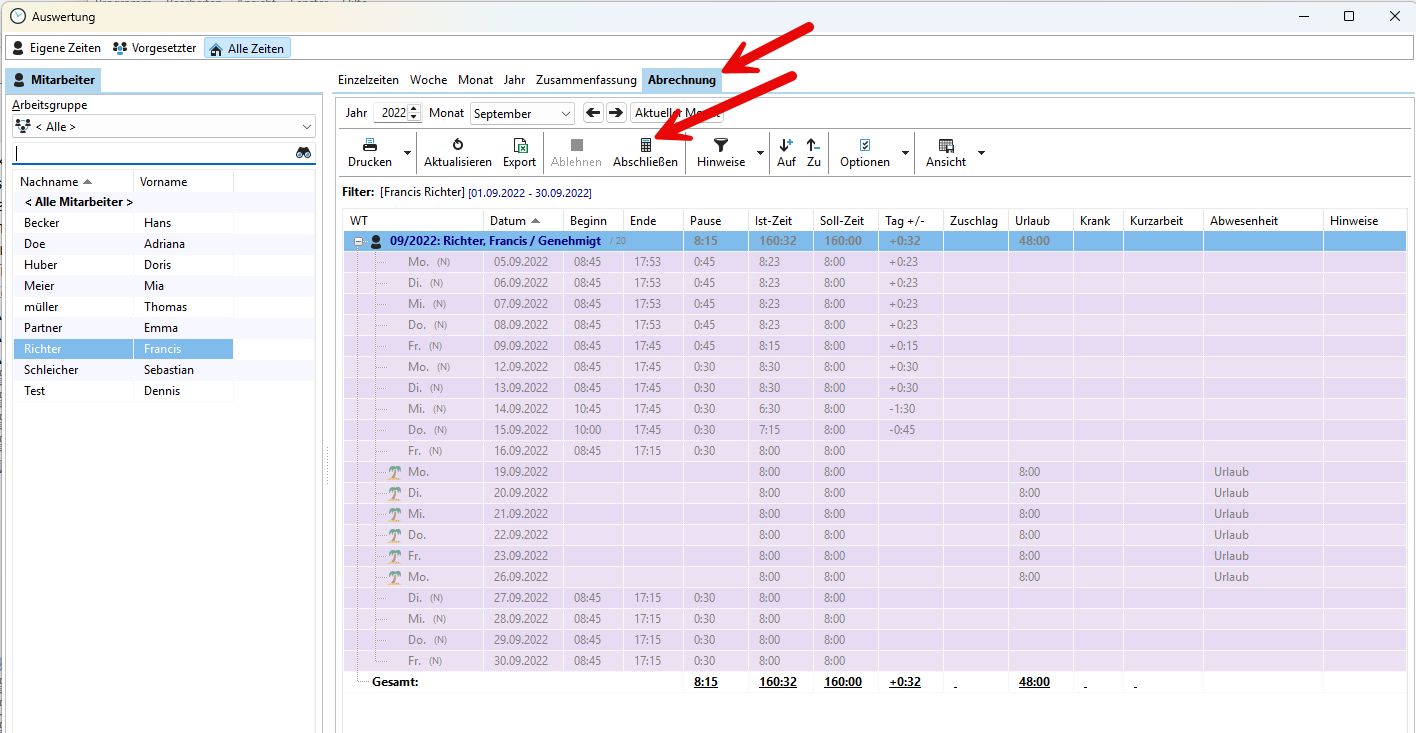Collapse the 09/2022 Richter tree row
The image size is (1416, 733).
[x=358, y=241]
